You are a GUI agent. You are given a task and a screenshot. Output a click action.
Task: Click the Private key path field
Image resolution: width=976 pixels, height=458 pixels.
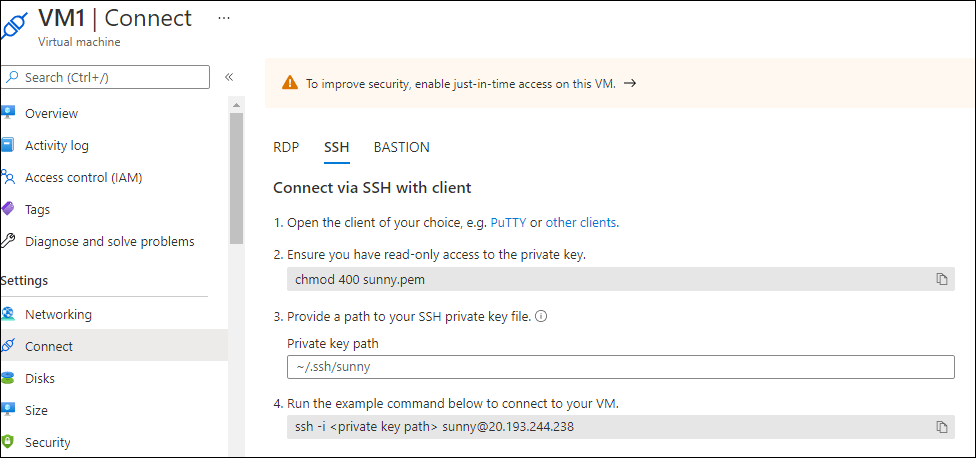pos(621,367)
